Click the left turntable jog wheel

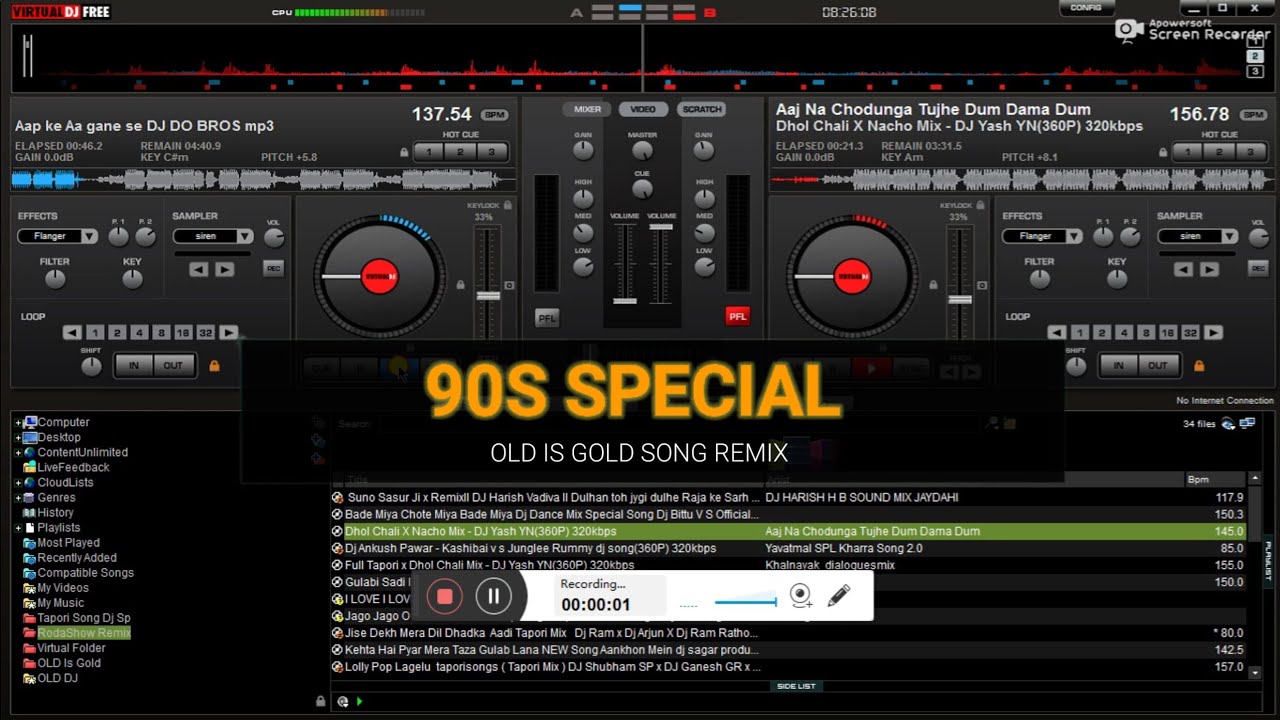pos(379,276)
